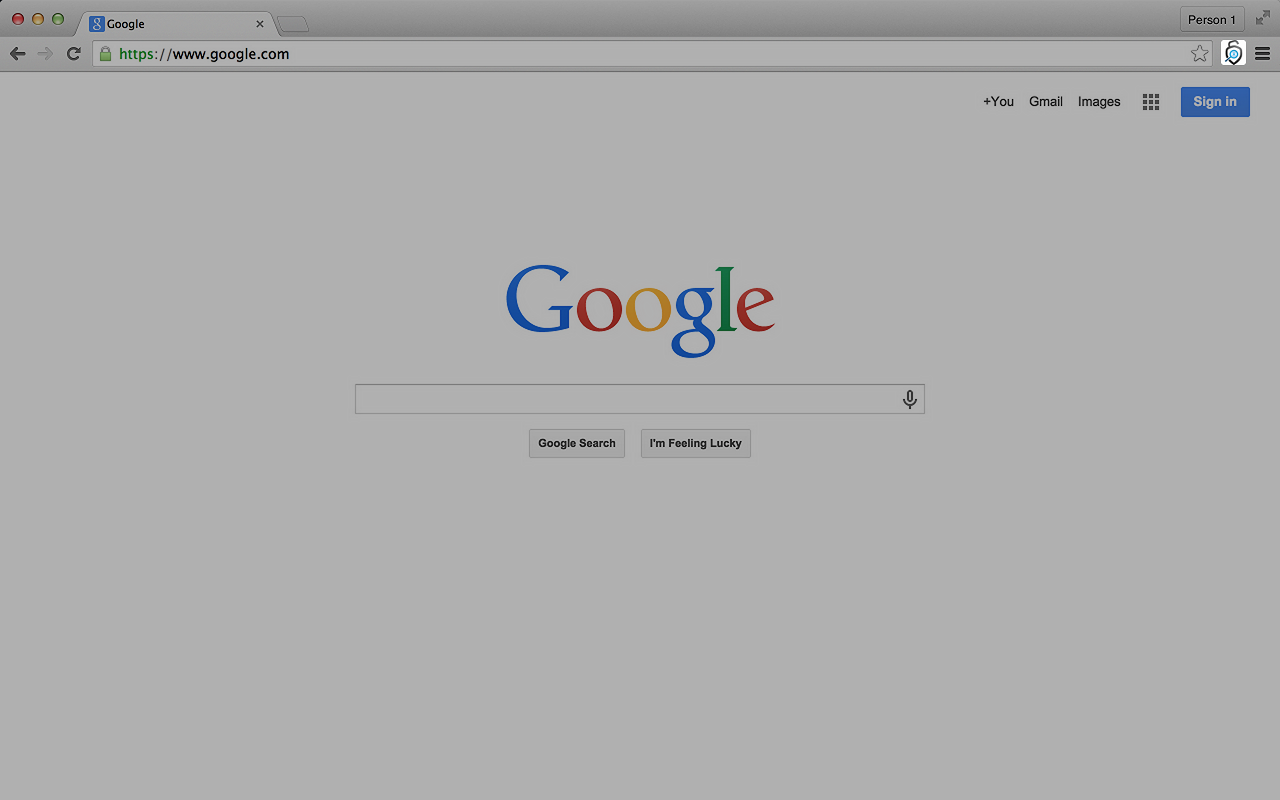Image resolution: width=1280 pixels, height=800 pixels.
Task: Open the Person 1 profile menu
Action: (x=1212, y=19)
